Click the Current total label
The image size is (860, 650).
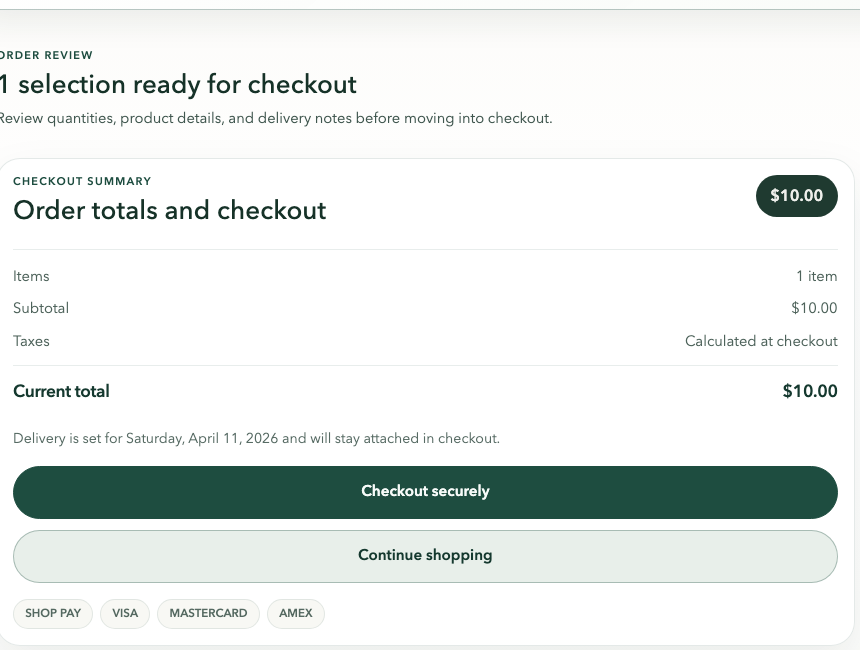click(61, 391)
